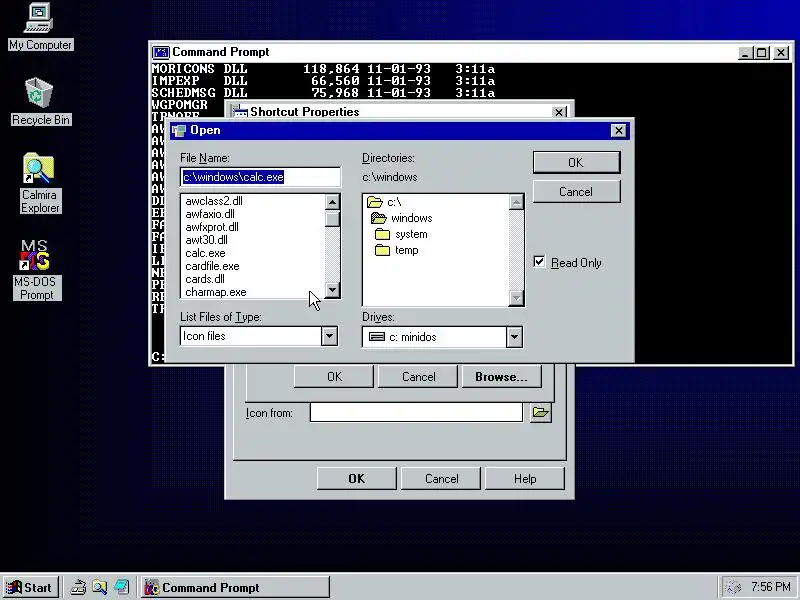Click the Browse... button
This screenshot has height=600, width=800.
coord(502,377)
